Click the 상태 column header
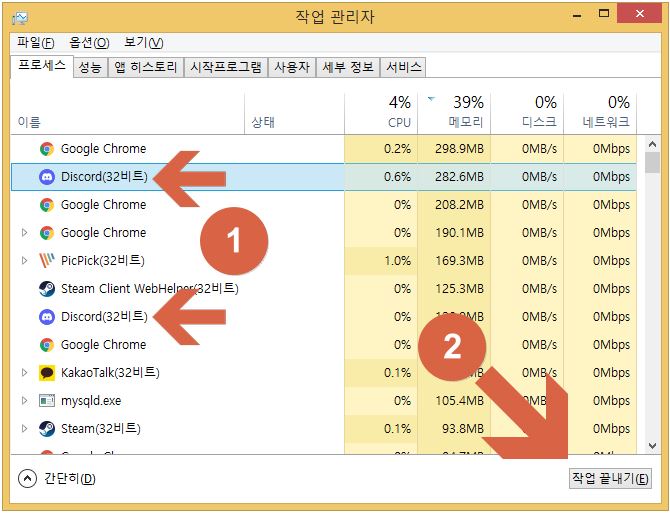Screen dimensions: 670x514 [294, 114]
